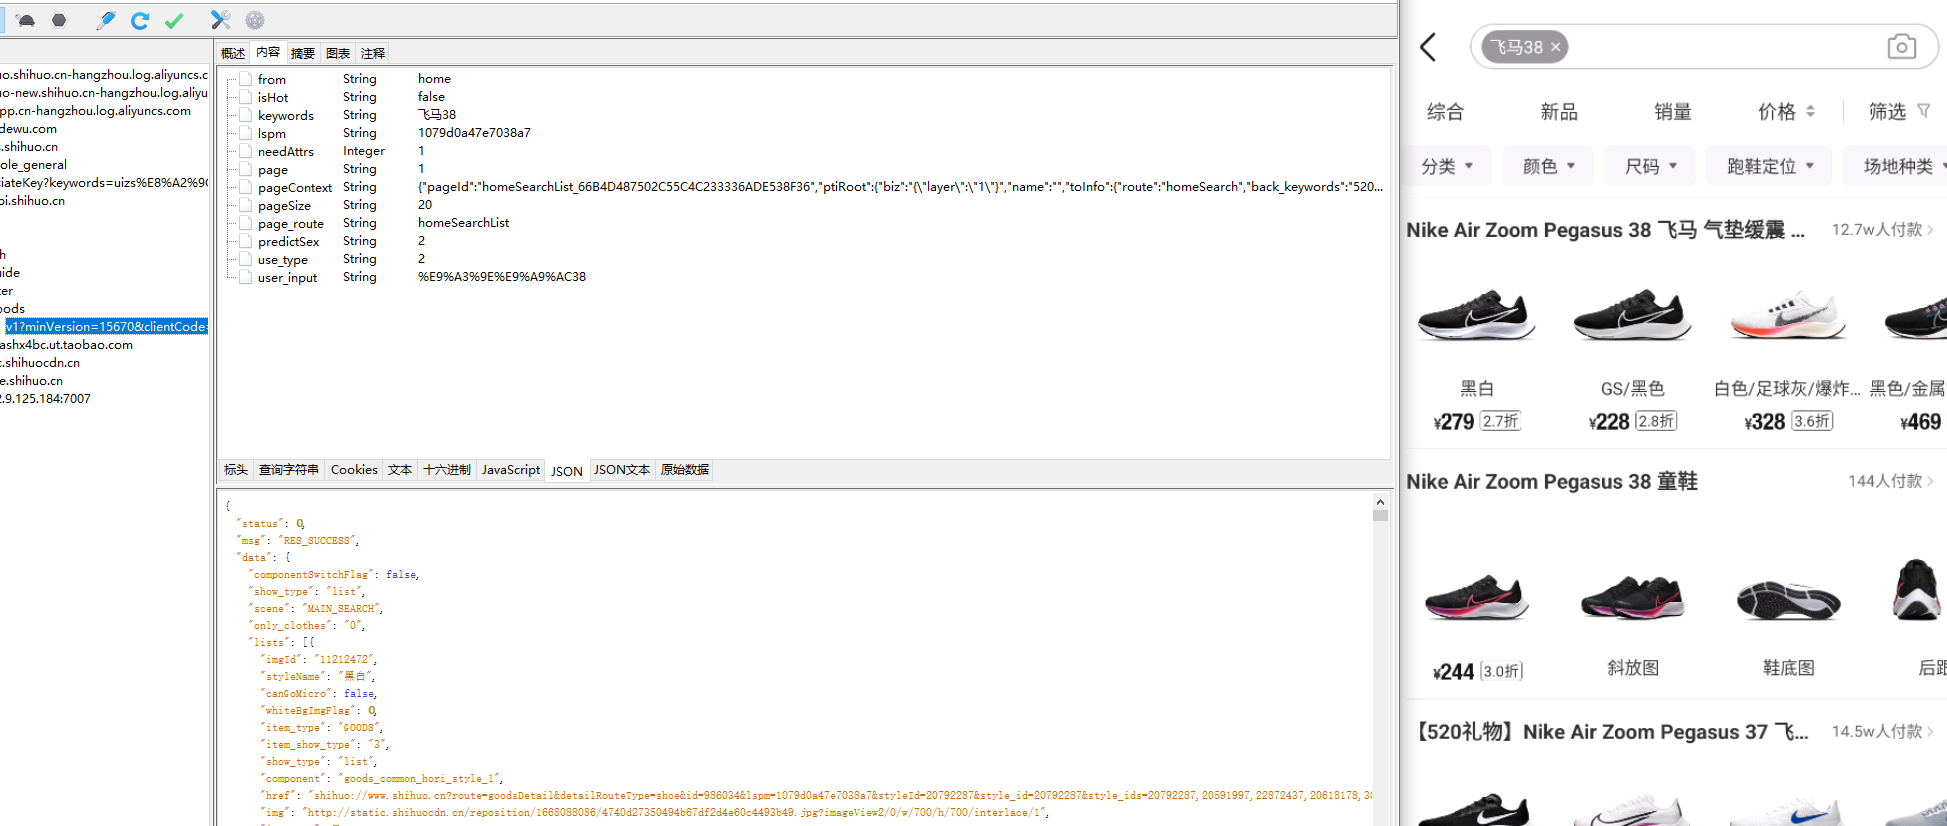Screen dimensions: 1947x826
Task: Click the JSON panel scrollbar up arrow
Action: pyautogui.click(x=1380, y=502)
